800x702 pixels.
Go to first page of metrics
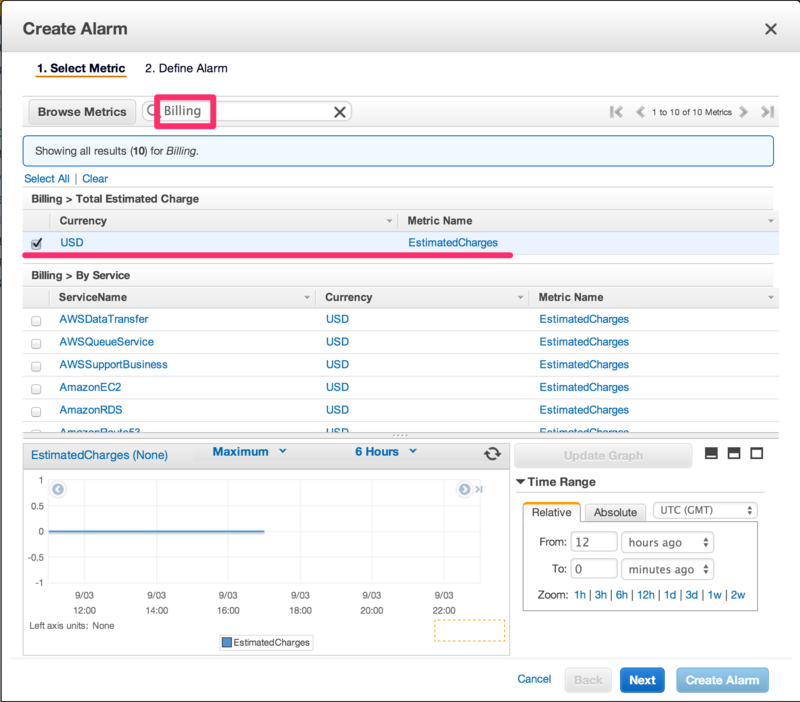tap(616, 112)
